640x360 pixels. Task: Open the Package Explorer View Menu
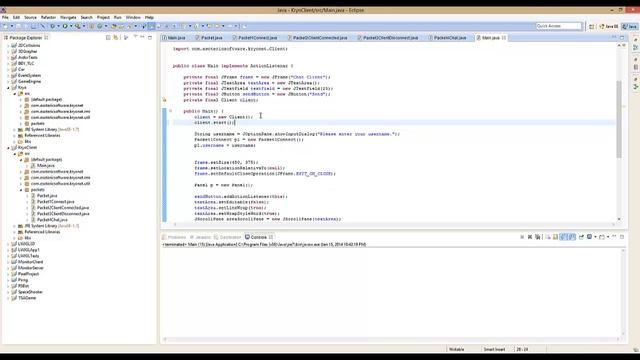point(135,37)
